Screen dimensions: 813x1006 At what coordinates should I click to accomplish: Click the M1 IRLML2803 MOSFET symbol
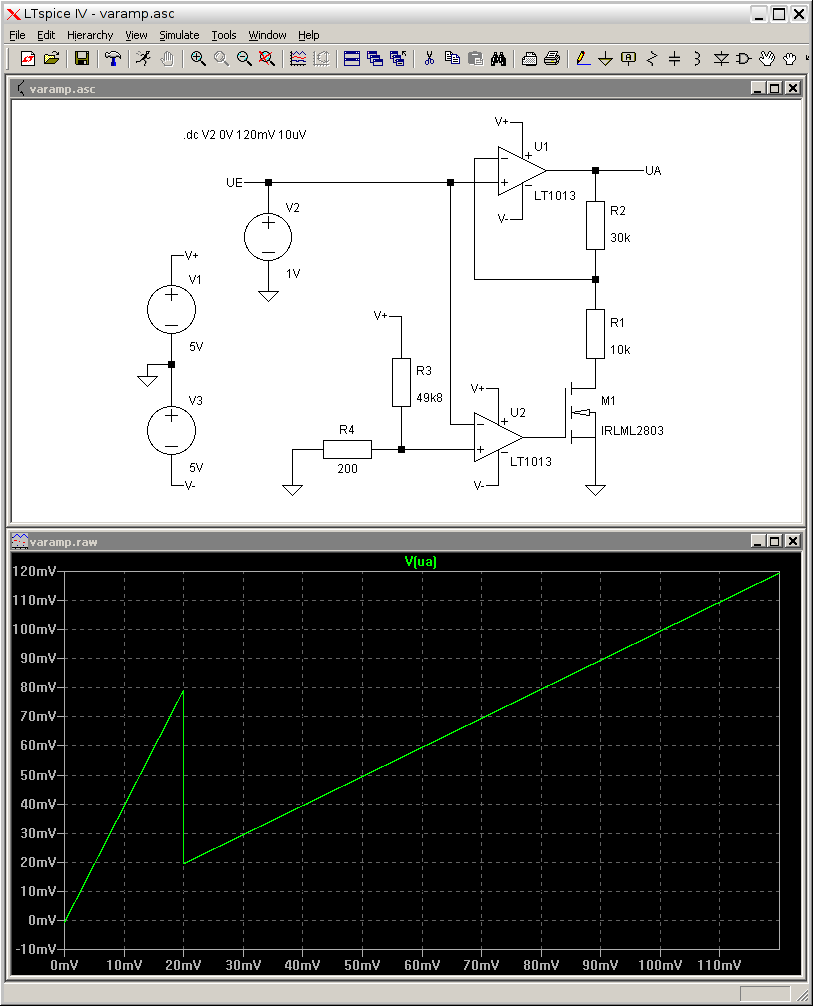(583, 413)
